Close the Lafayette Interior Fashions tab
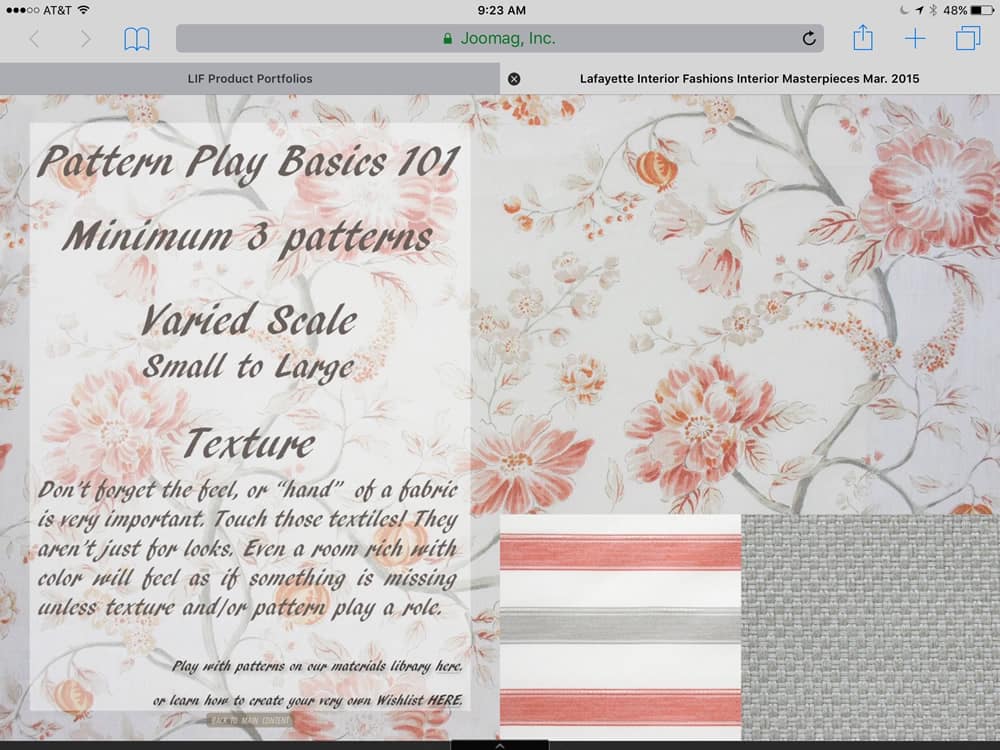Viewport: 1000px width, 750px height. 514,78
